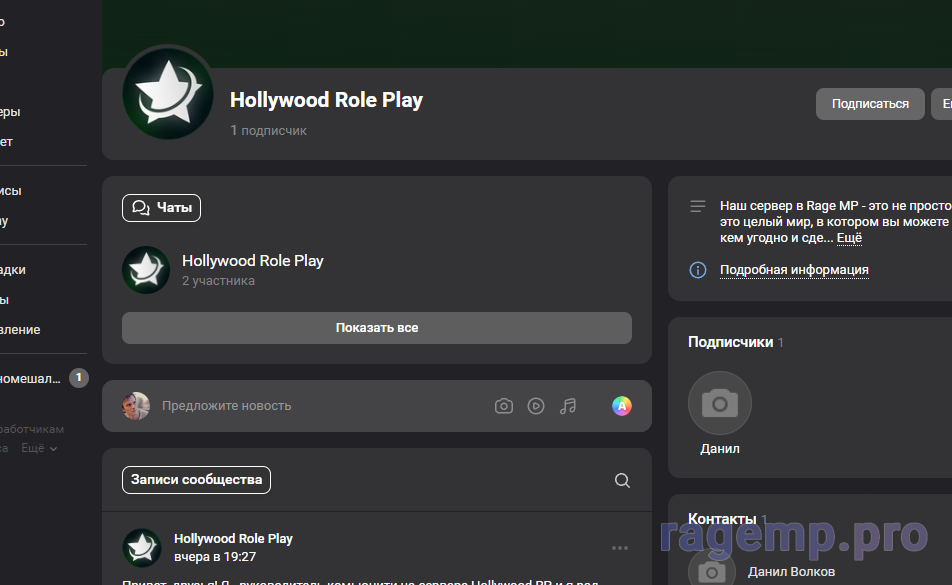Subscribe with the Подписаться button
The image size is (952, 585).
tap(870, 104)
